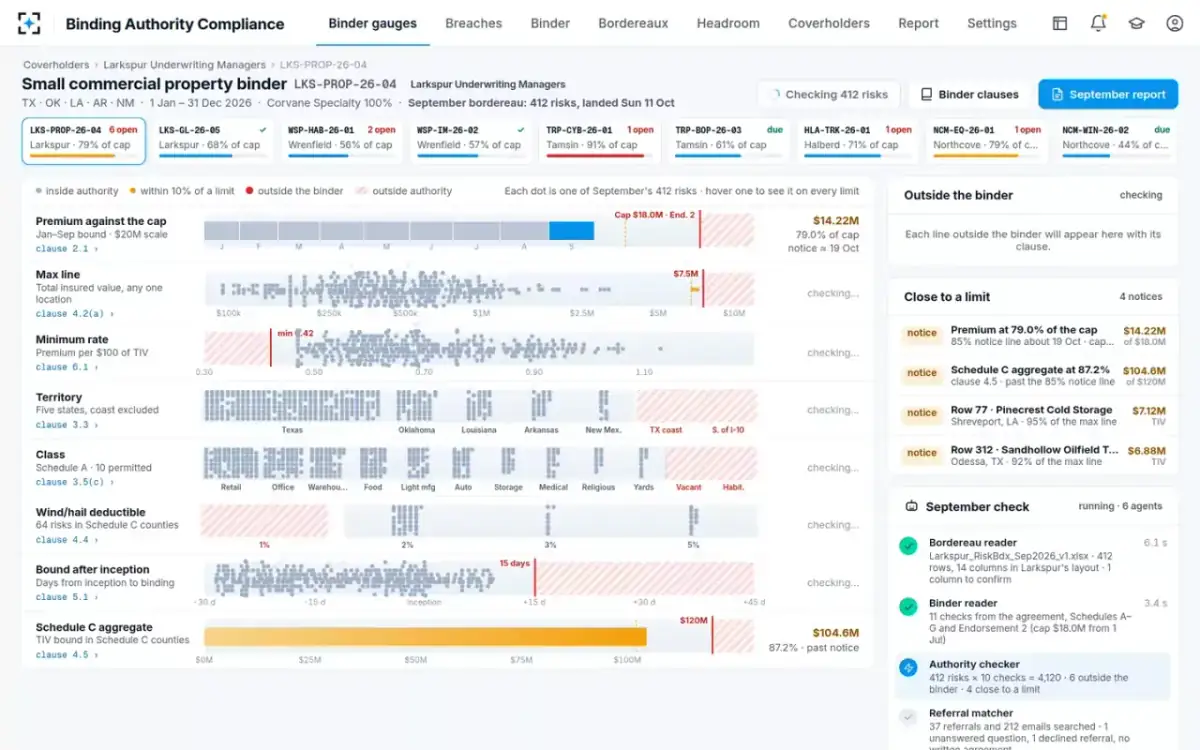Image resolution: width=1200 pixels, height=750 pixels.
Task: Click the blue September premium bar segment
Action: coord(572,231)
